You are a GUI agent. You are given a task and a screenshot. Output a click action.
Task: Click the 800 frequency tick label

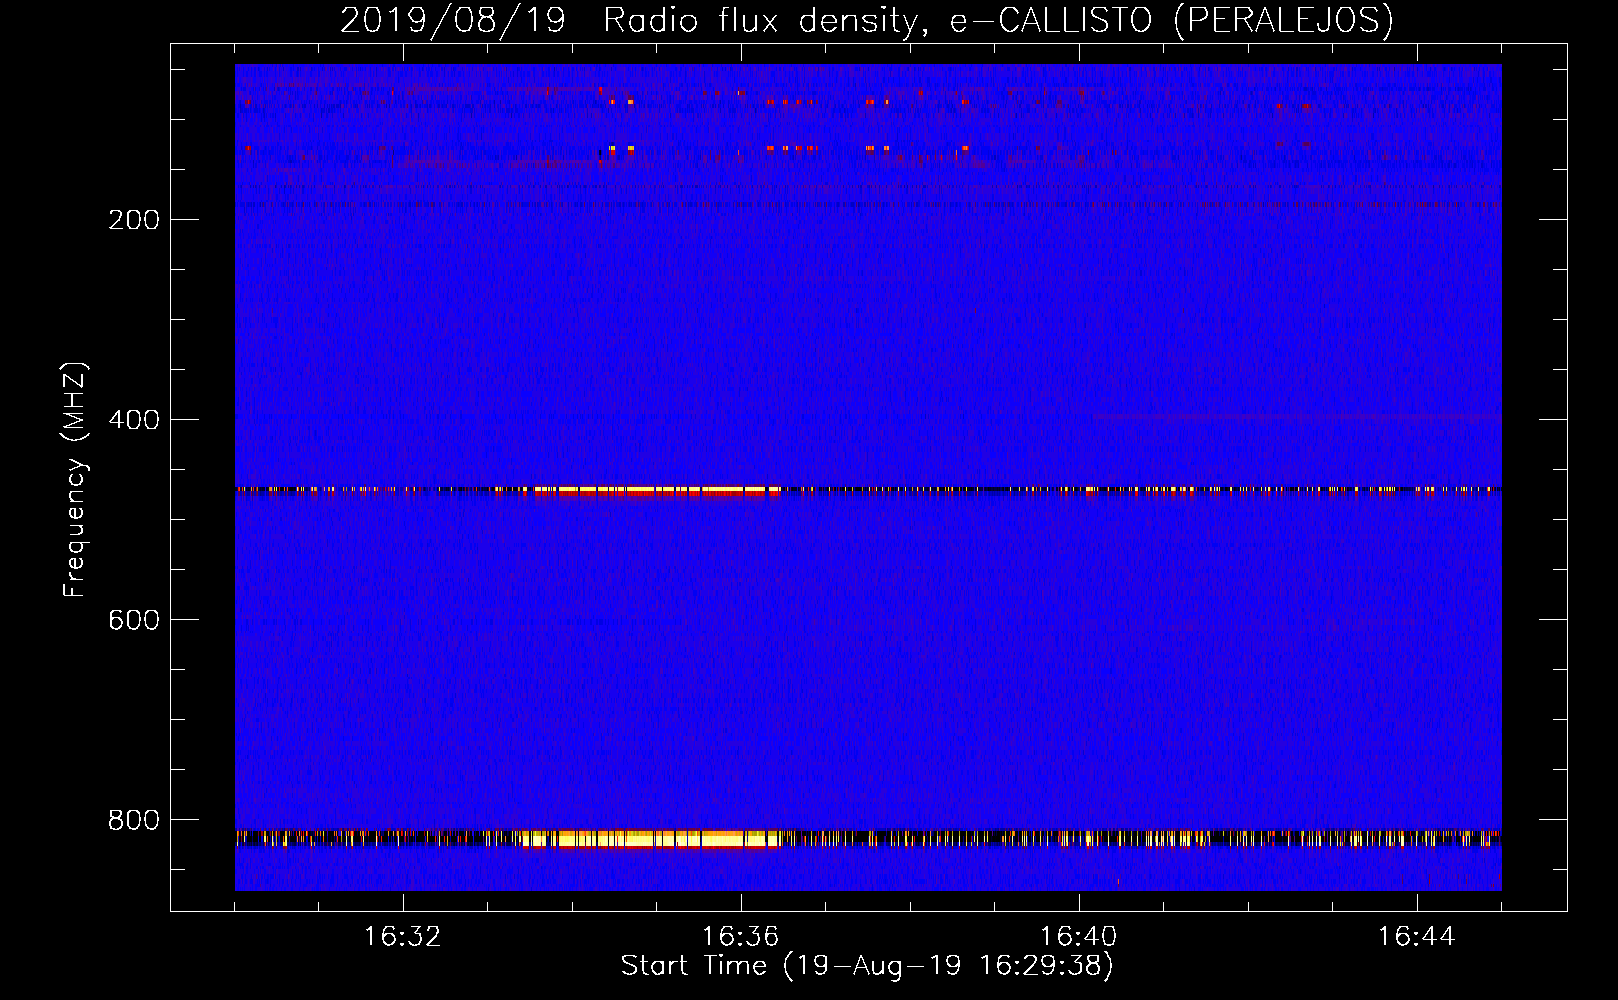(134, 820)
